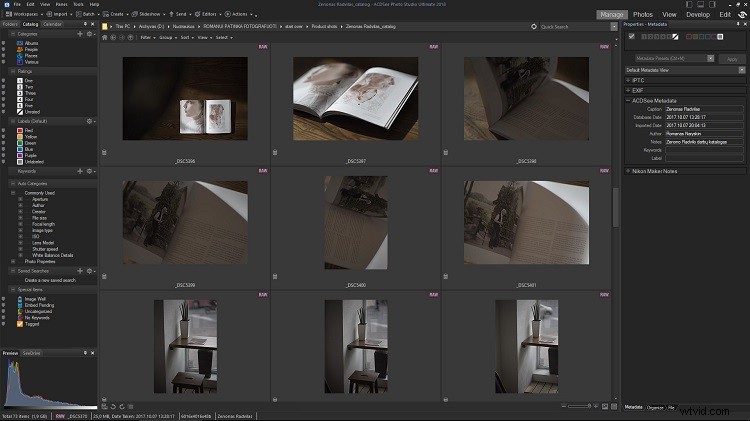The height and width of the screenshot is (421, 750).
Task: Expand the IPTC section
Action: tap(628, 80)
